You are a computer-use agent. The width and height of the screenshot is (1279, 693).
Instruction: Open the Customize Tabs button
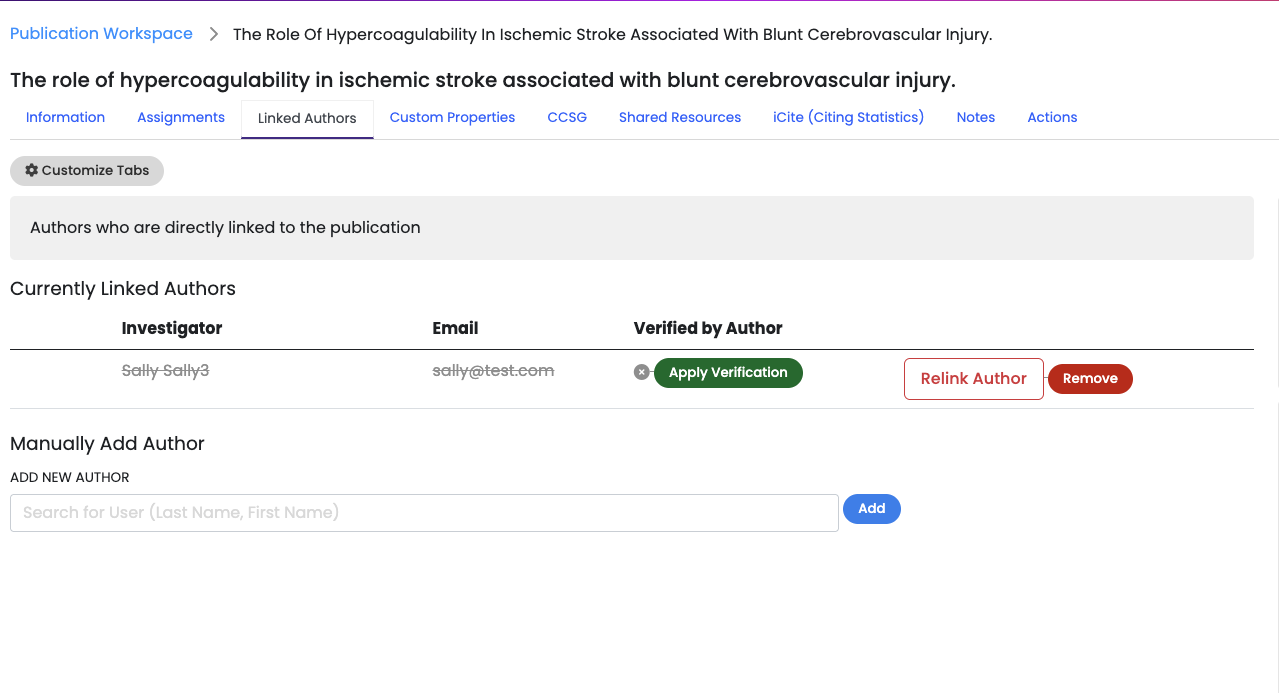(87, 171)
